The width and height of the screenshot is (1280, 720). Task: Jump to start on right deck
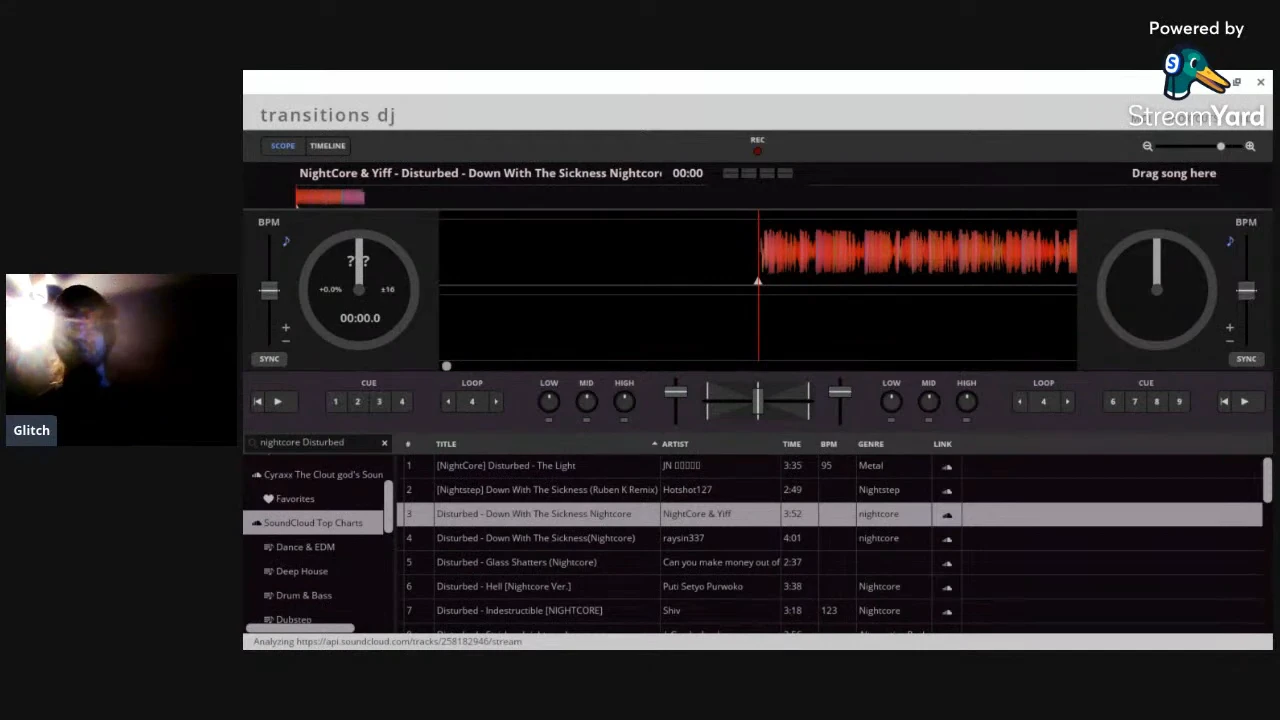pyautogui.click(x=1224, y=402)
